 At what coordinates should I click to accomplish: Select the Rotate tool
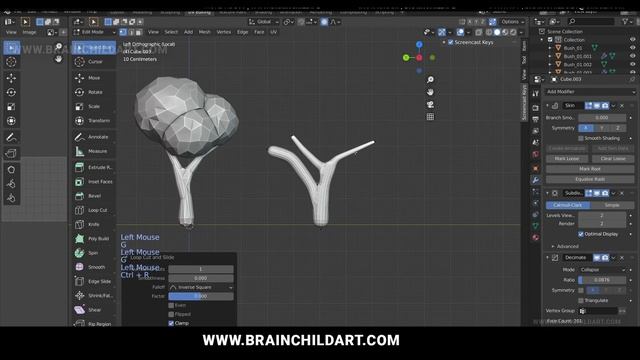(x=94, y=92)
